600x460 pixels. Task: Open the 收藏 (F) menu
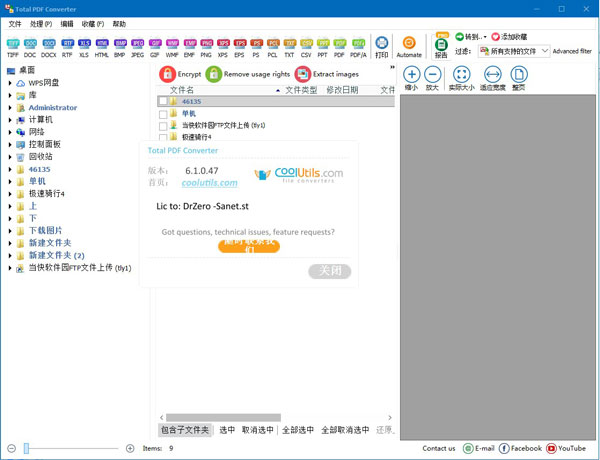pos(93,24)
